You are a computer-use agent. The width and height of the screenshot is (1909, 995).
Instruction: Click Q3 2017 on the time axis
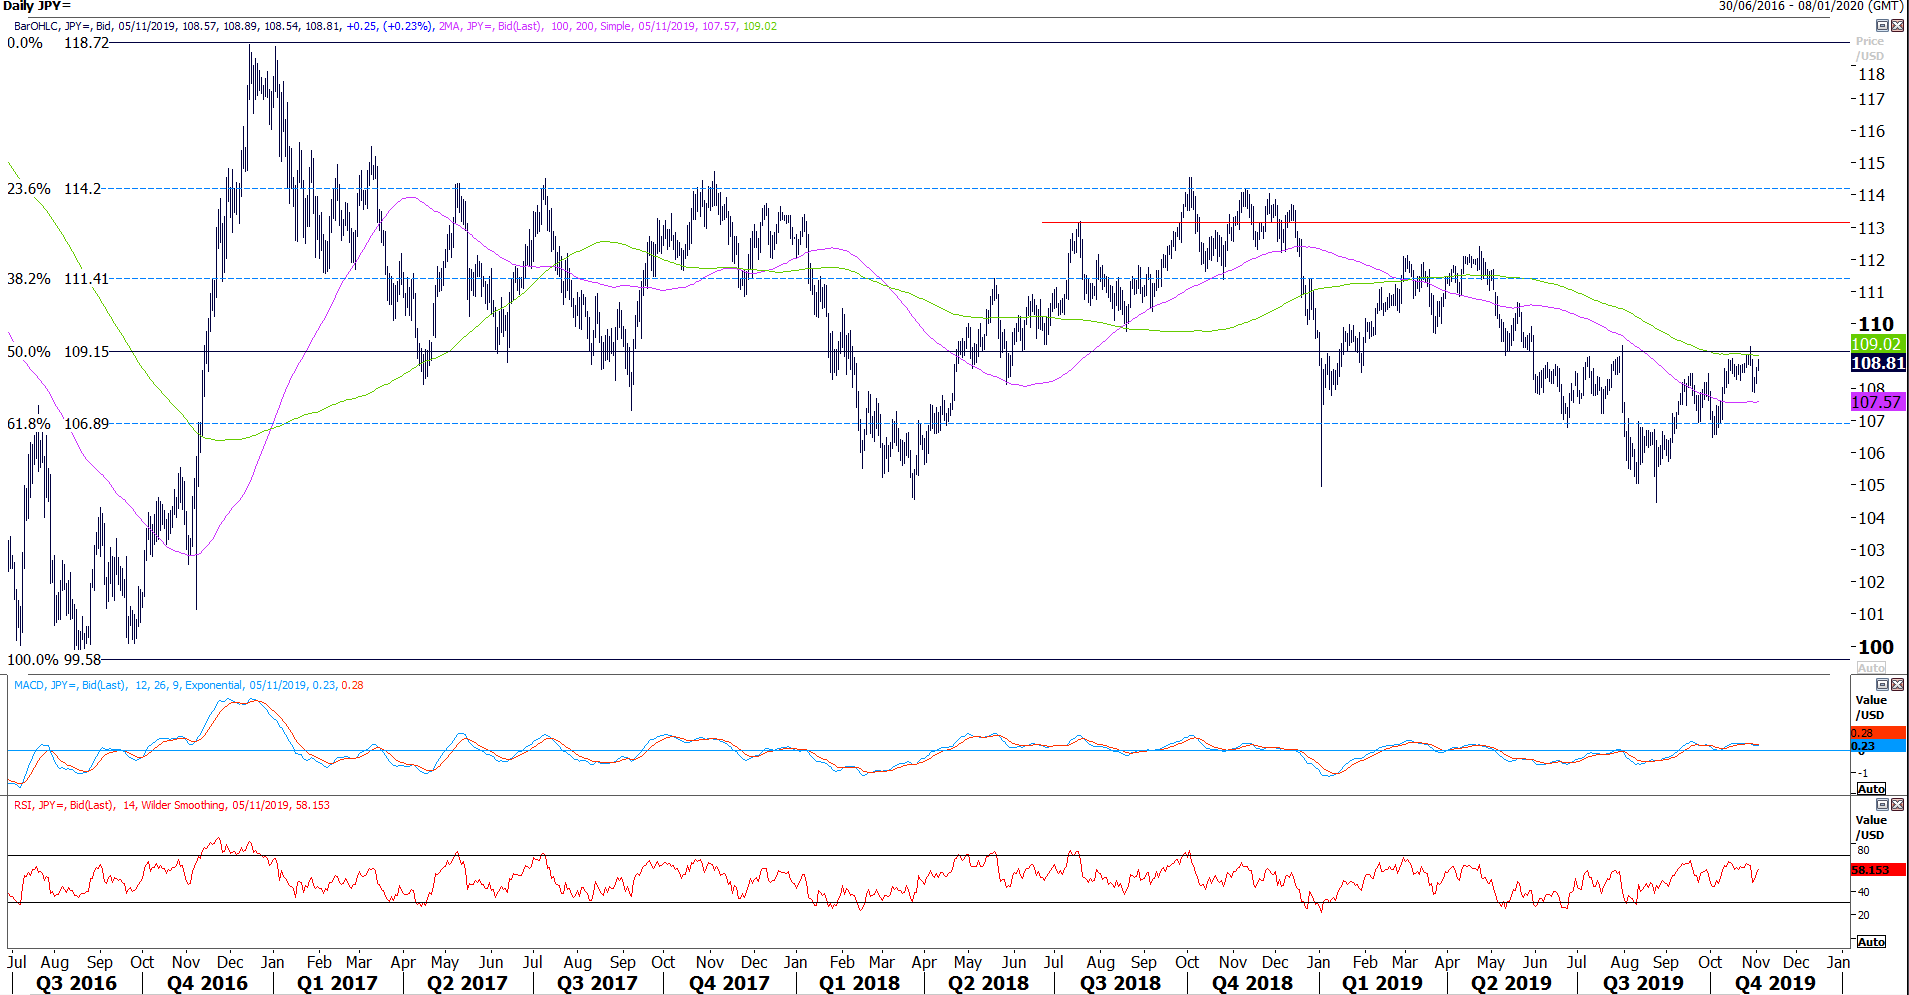pos(597,983)
